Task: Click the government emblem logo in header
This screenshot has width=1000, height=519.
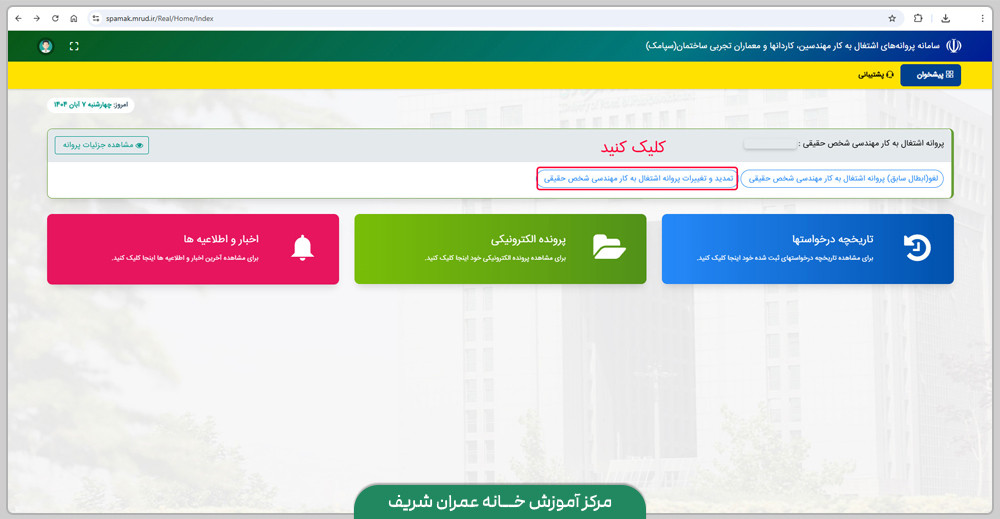Action: 953,46
